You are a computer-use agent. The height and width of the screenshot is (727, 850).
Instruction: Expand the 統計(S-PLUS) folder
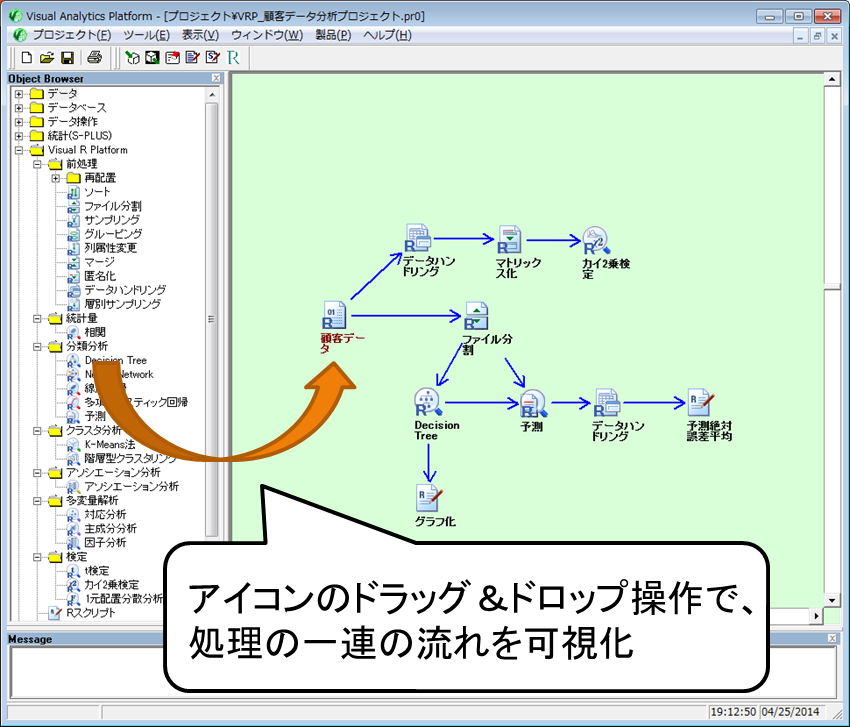19,136
